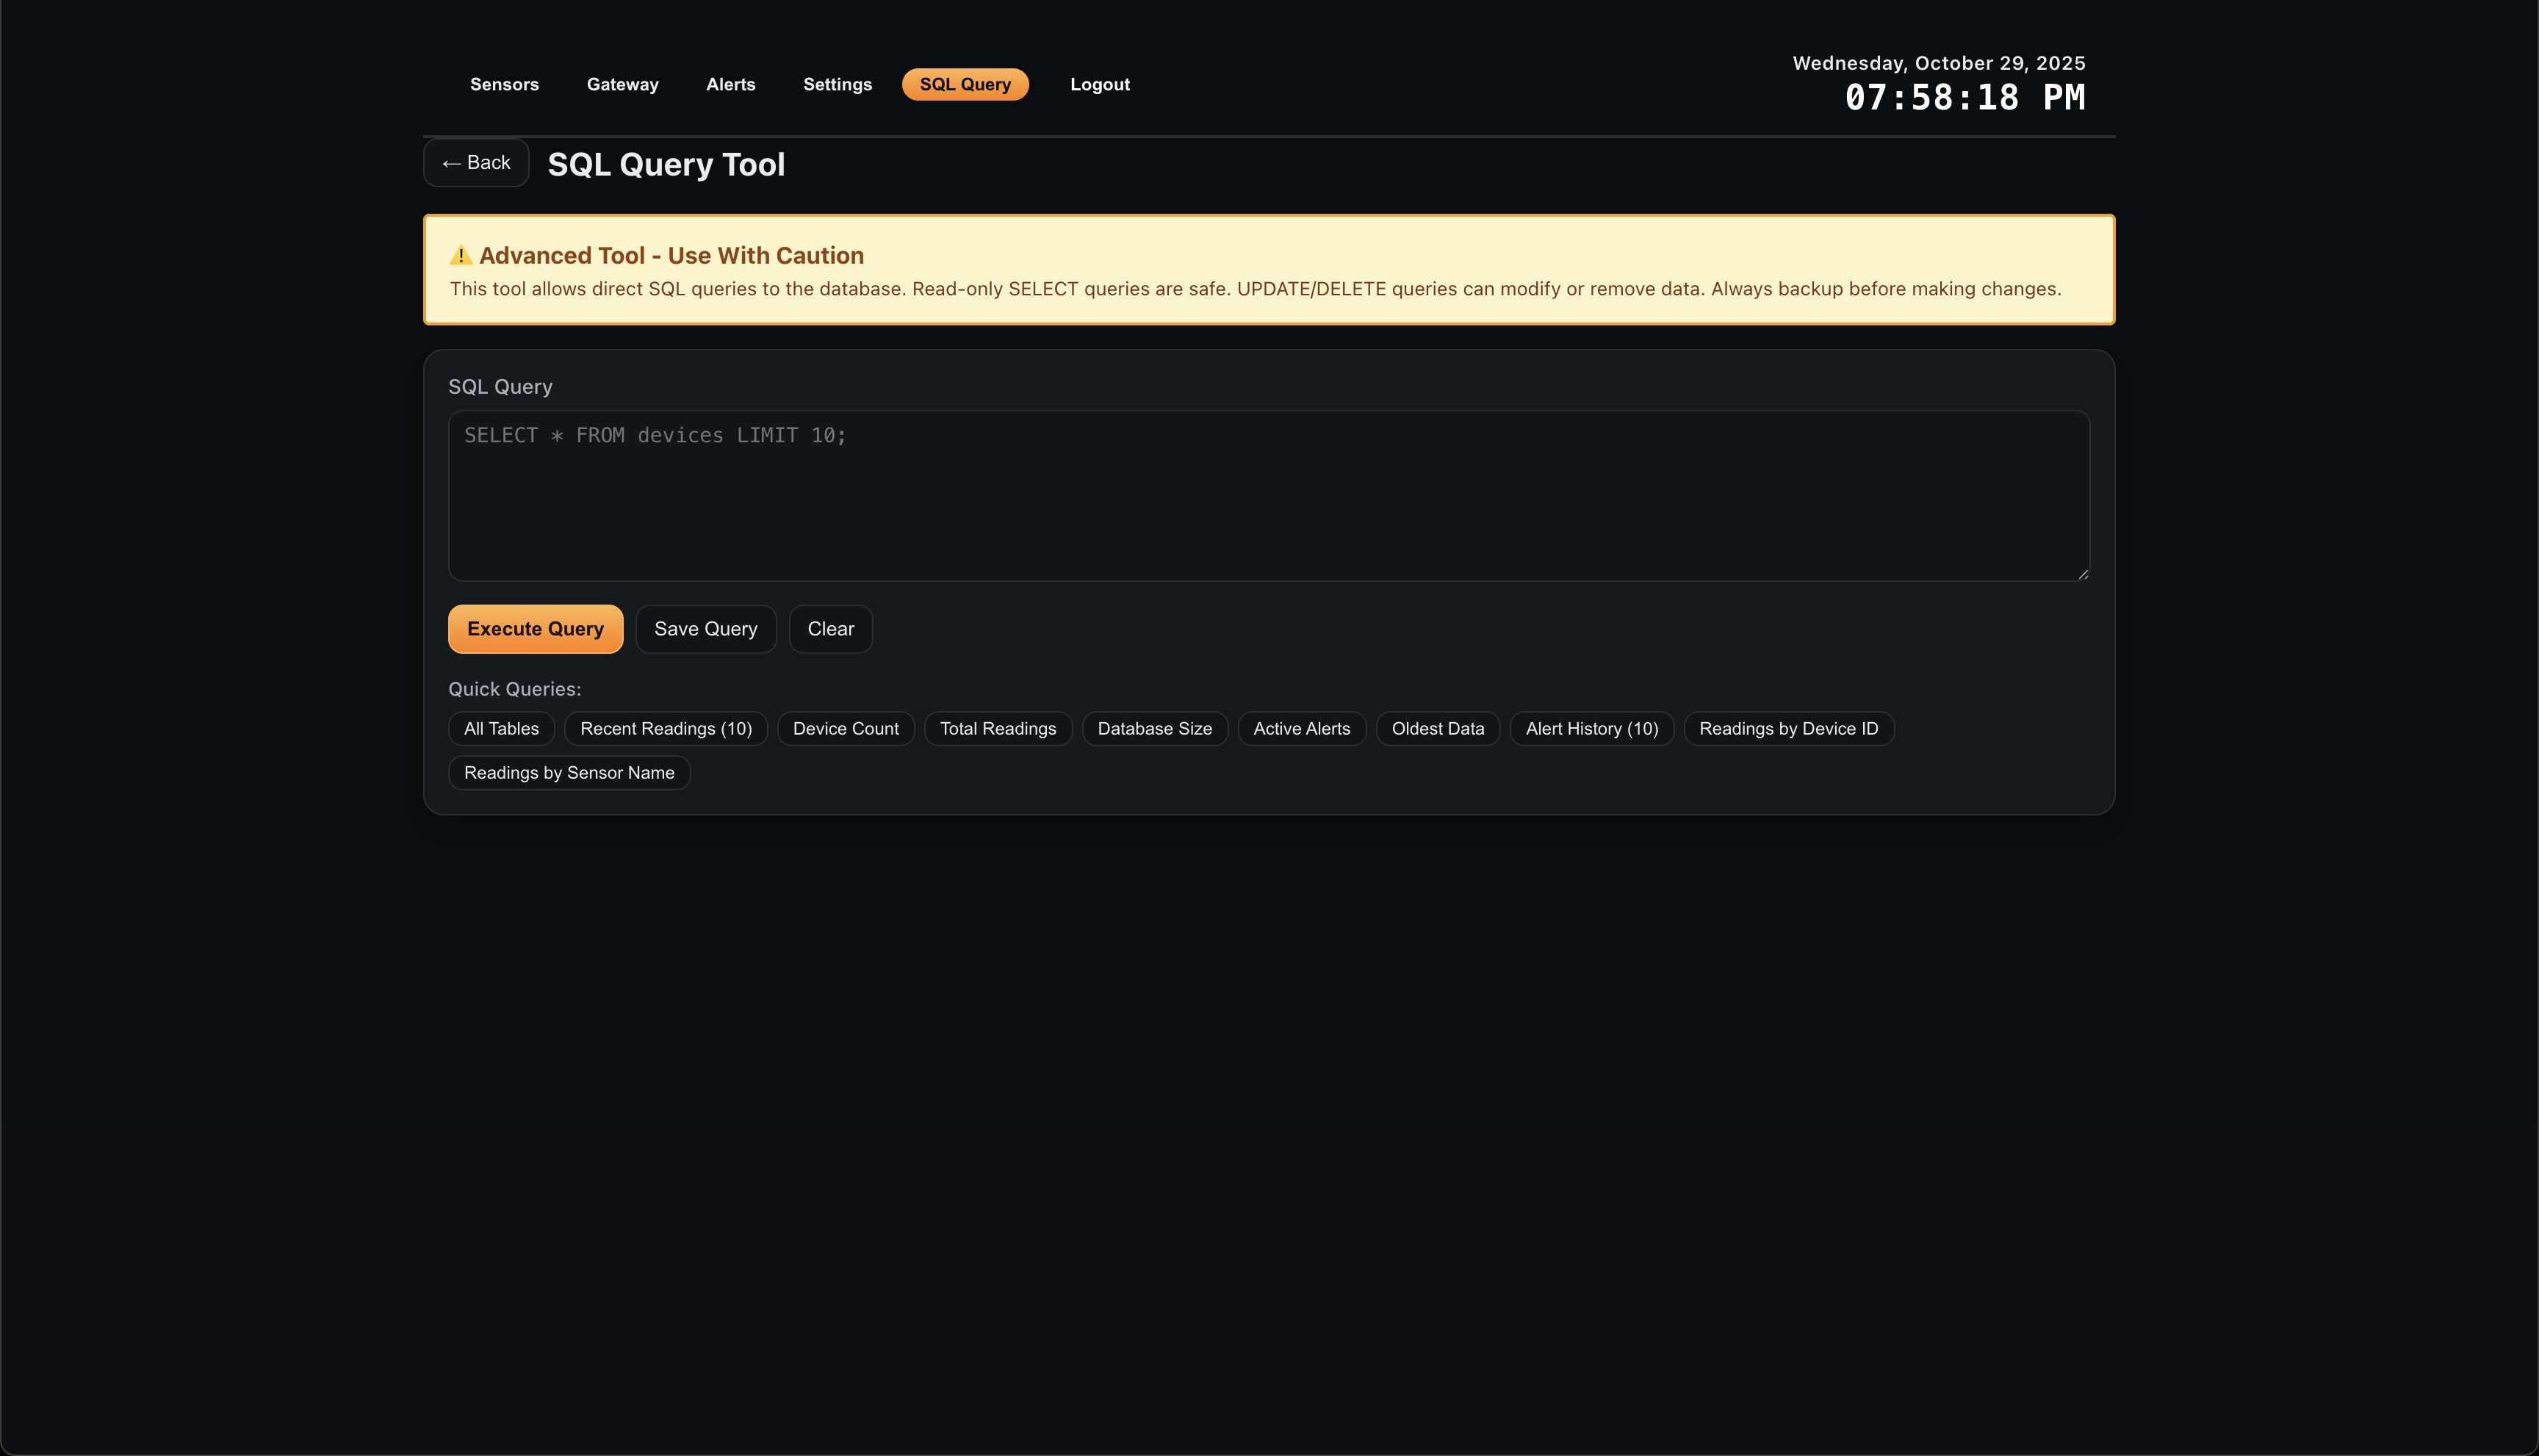Load the All Tables quick query
The image size is (2539, 1456).
501,729
